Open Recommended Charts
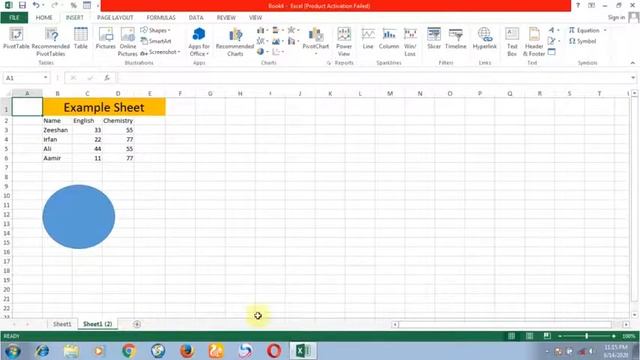640x360 pixels. point(235,42)
